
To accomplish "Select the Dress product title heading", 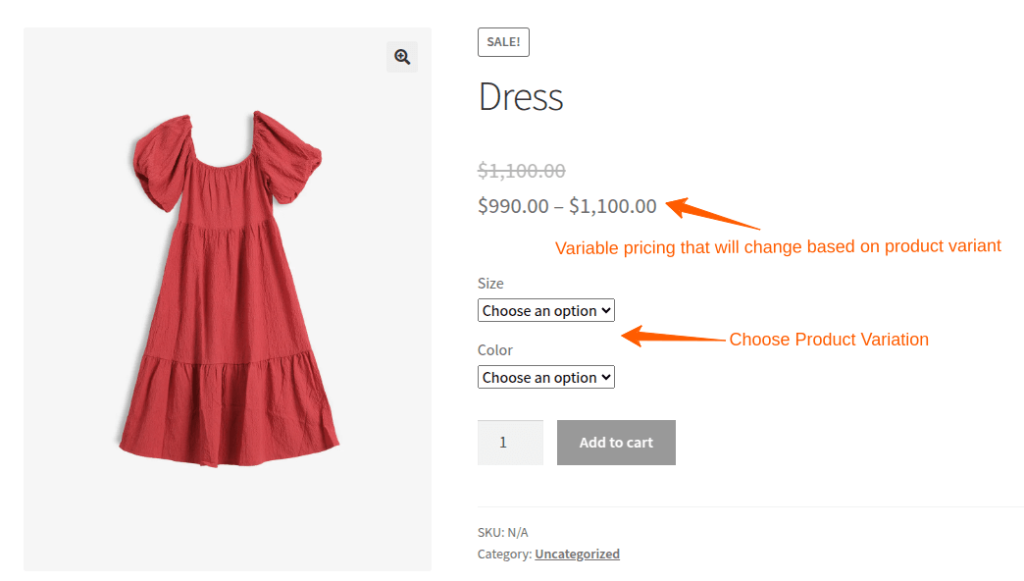I will [x=520, y=97].
